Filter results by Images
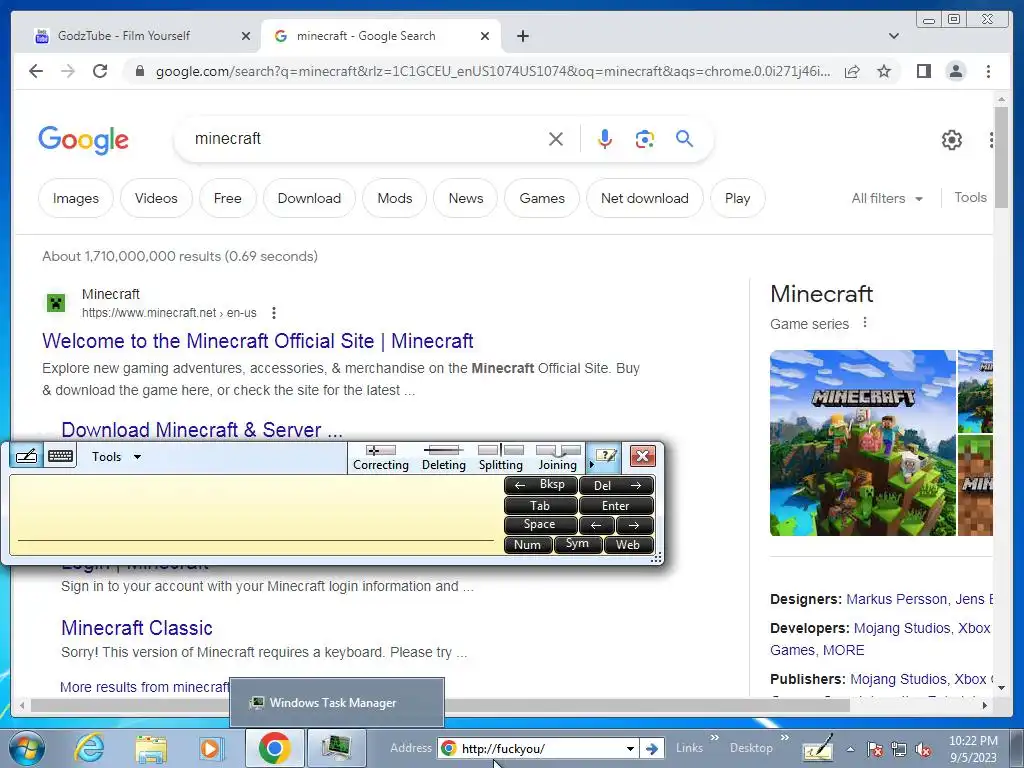This screenshot has height=768, width=1024. coord(76,198)
